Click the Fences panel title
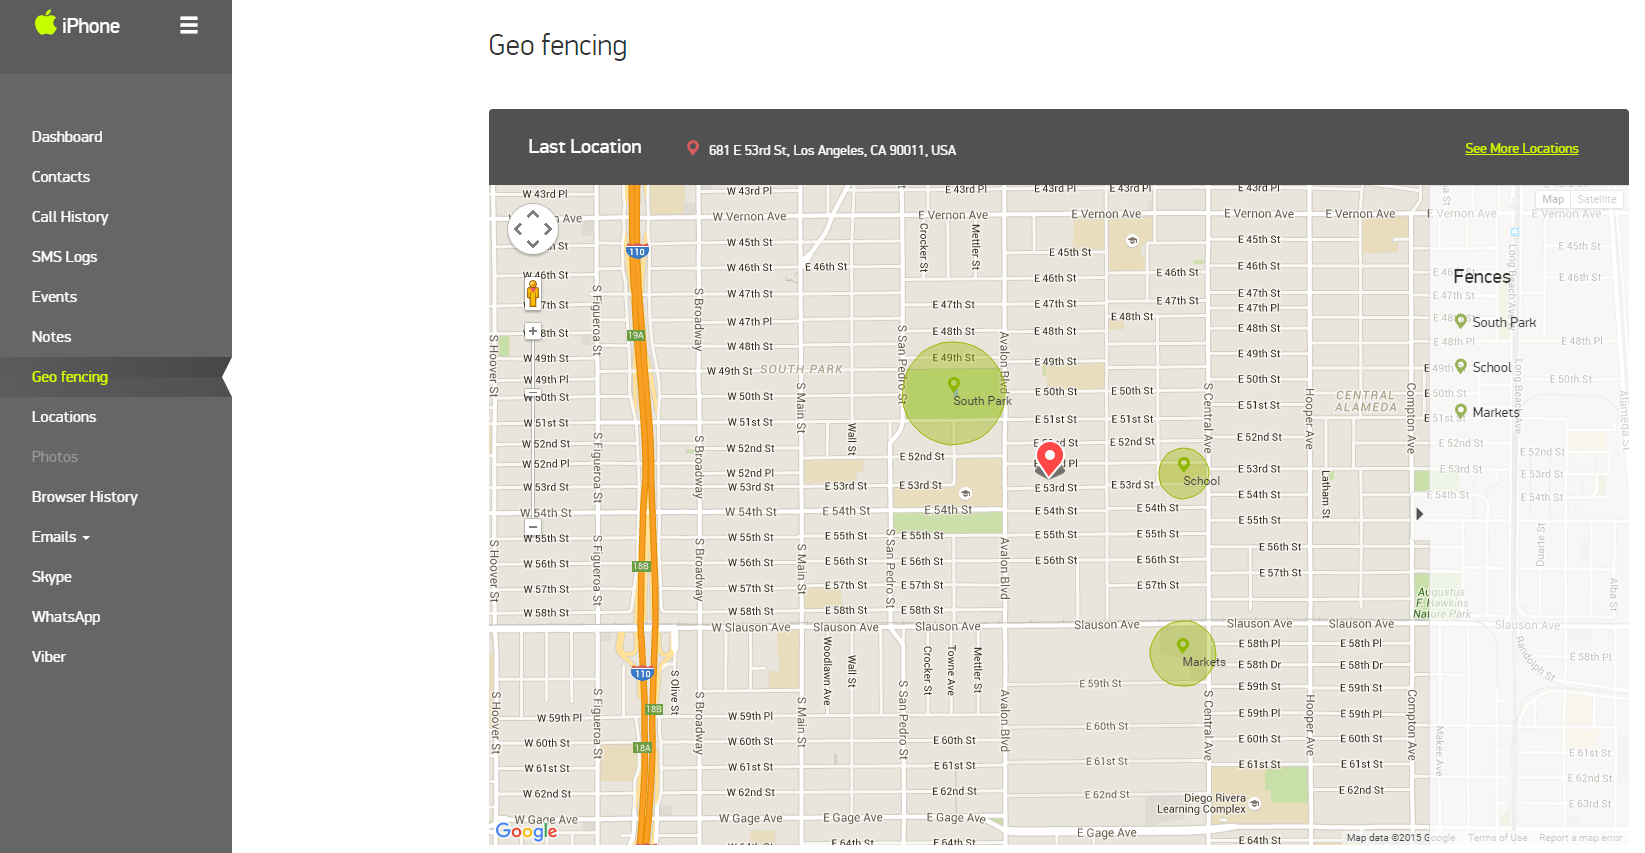The image size is (1645, 853). click(1482, 277)
